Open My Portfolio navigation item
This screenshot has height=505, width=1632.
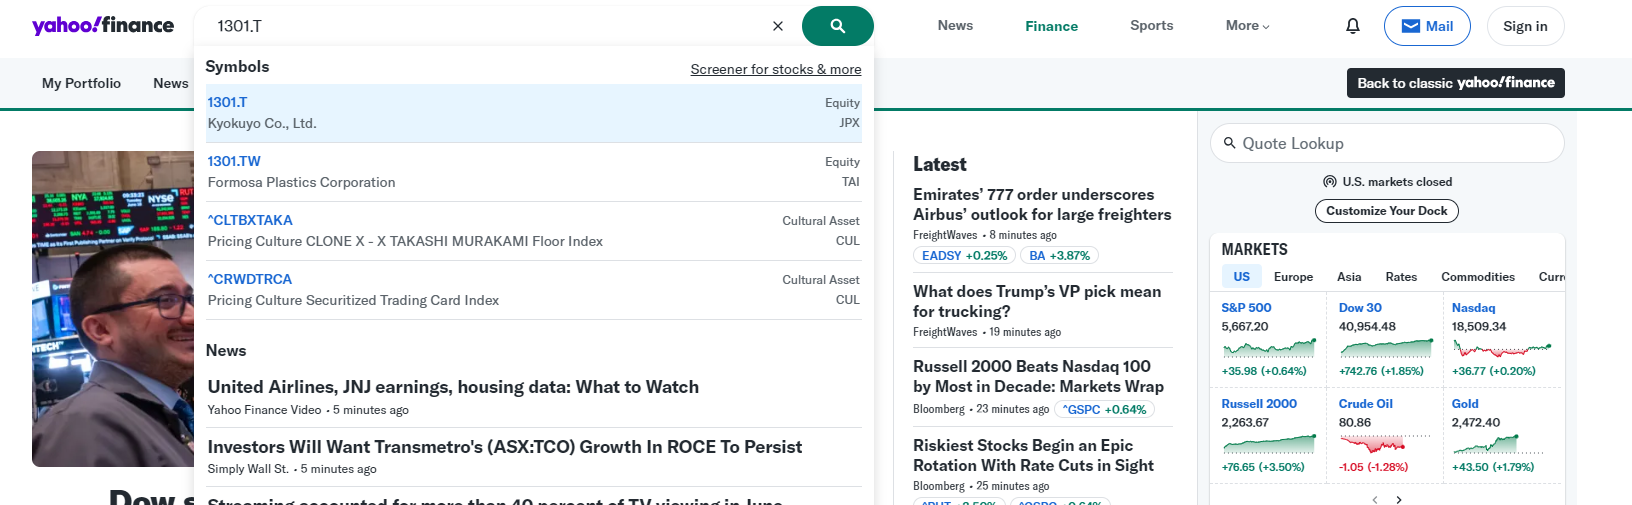click(x=81, y=83)
